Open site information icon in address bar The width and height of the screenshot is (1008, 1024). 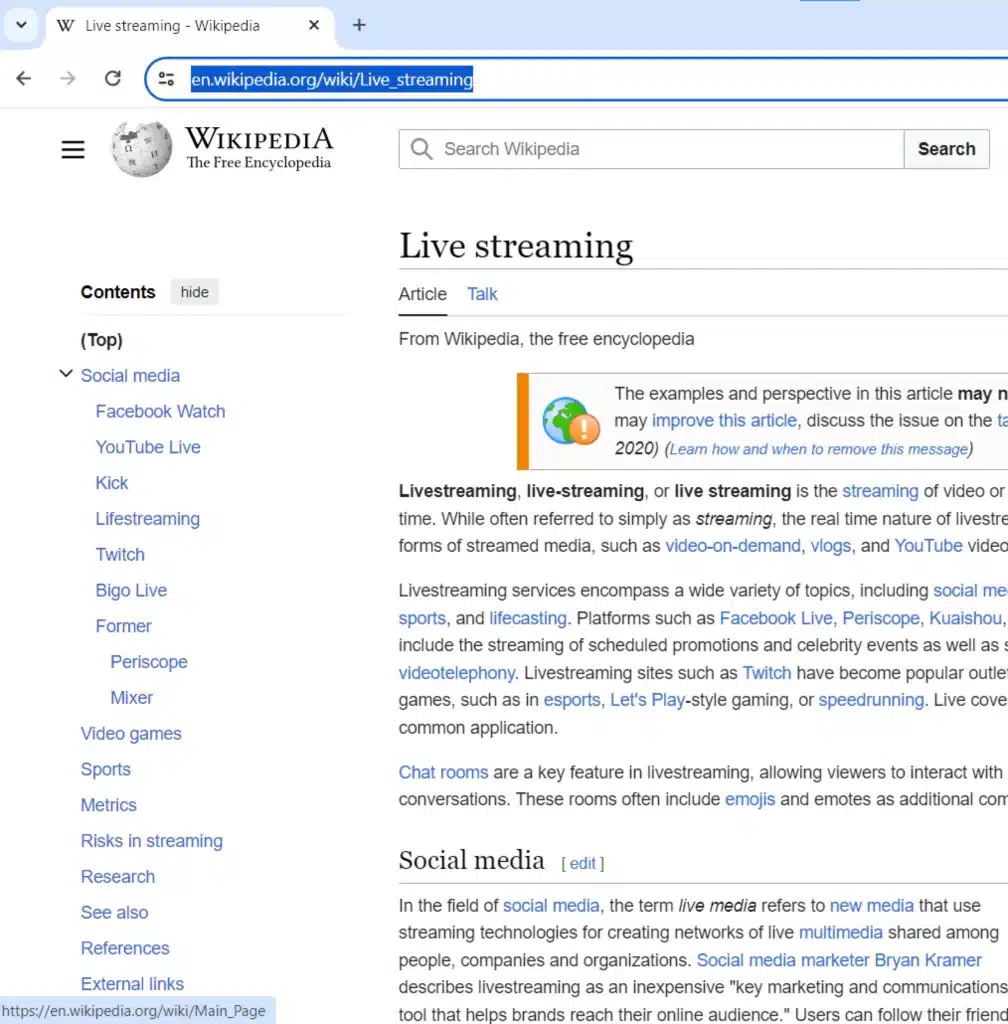tap(166, 79)
